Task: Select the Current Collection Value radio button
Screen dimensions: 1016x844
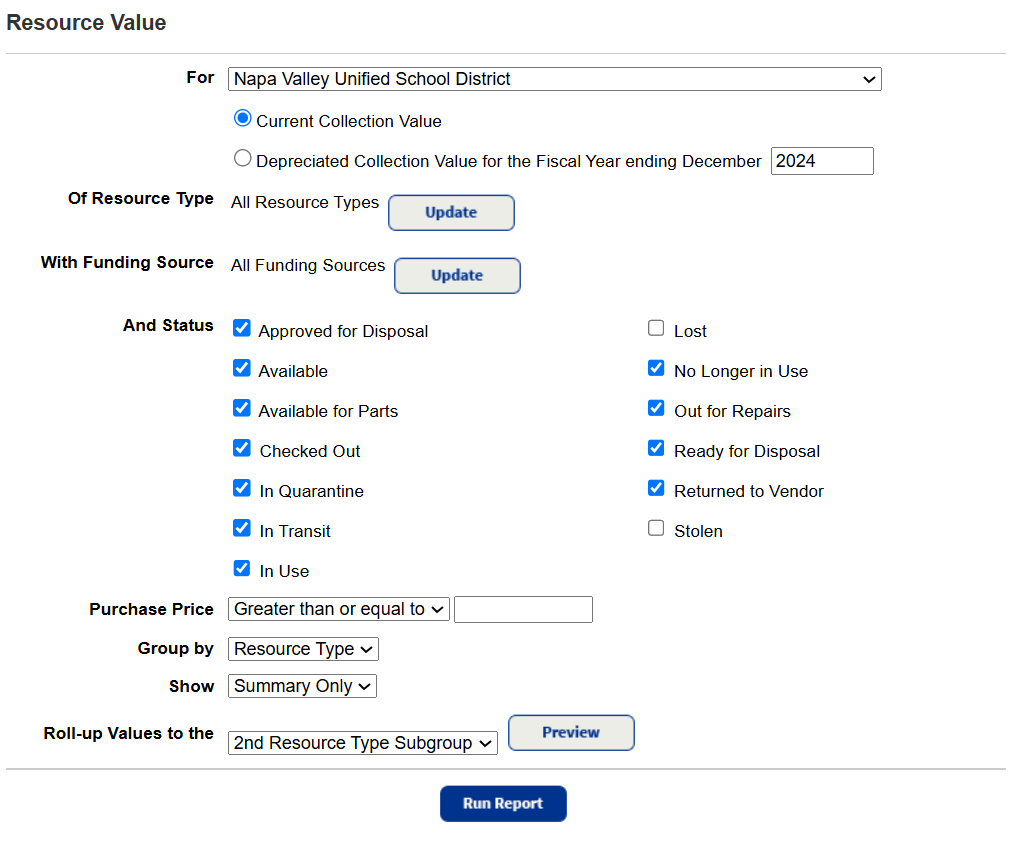Action: (242, 118)
